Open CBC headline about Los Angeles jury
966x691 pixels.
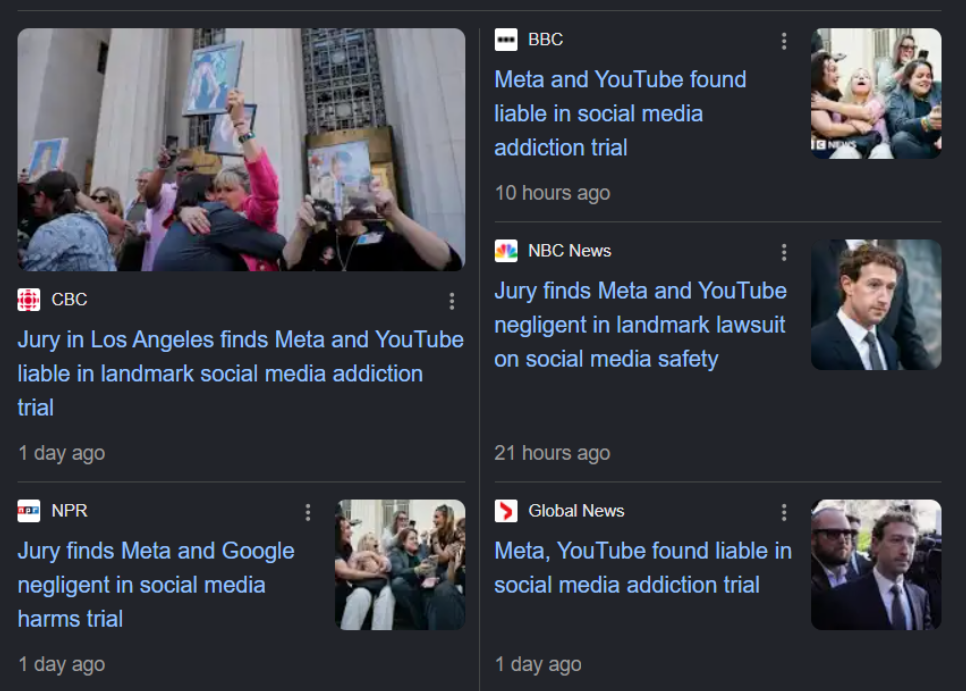pos(240,373)
